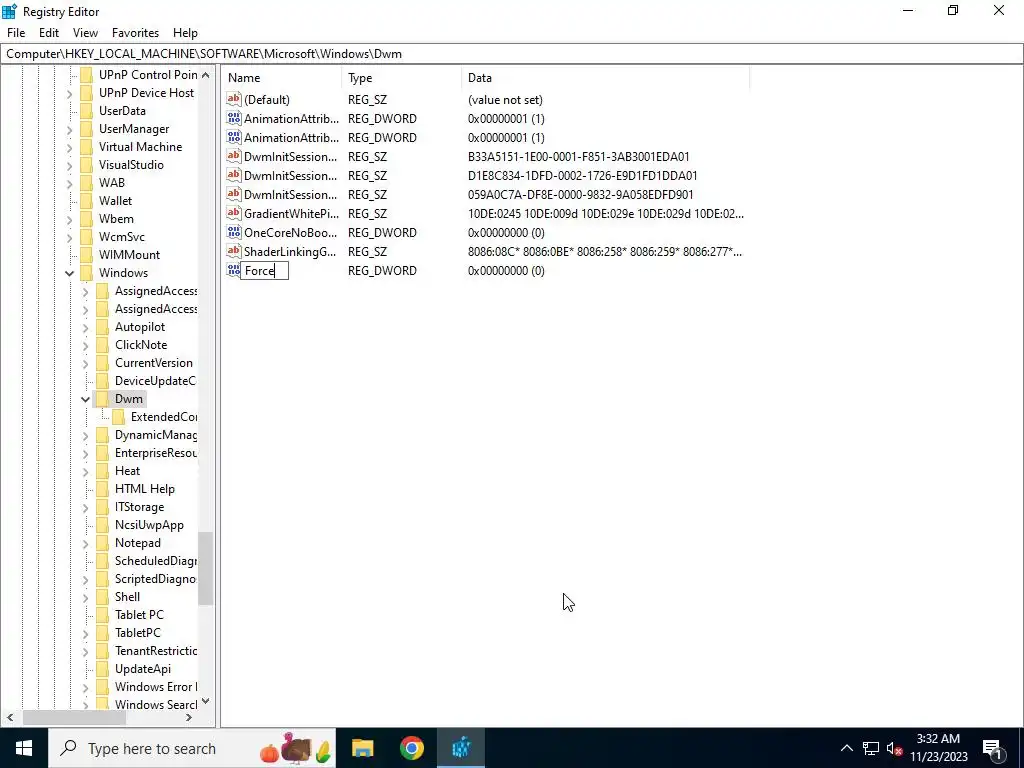Click the ExtendedCo... subfolder icon

point(118,417)
